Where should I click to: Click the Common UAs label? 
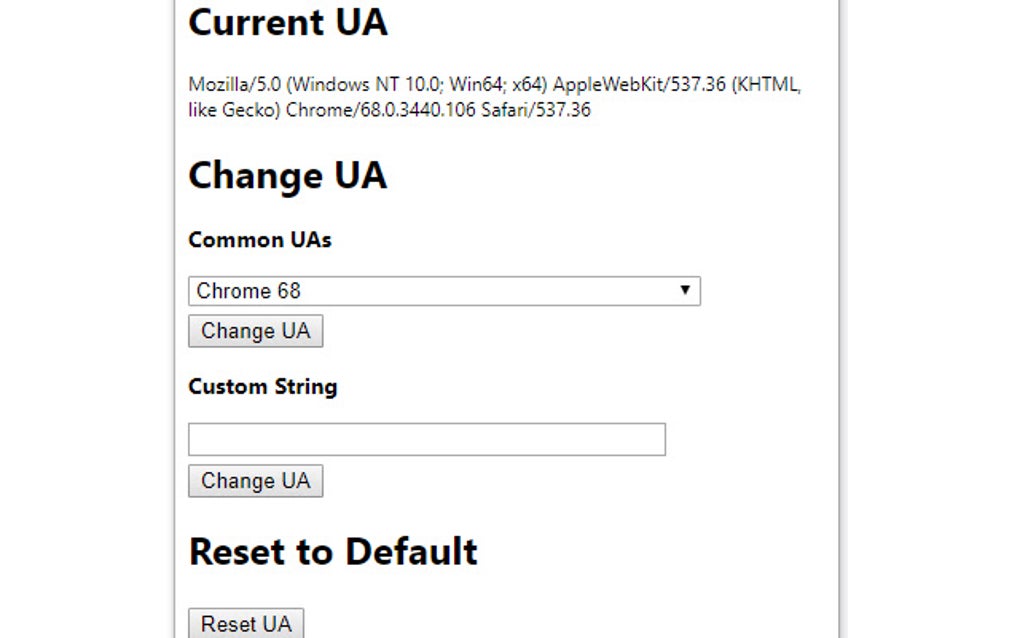[259, 240]
